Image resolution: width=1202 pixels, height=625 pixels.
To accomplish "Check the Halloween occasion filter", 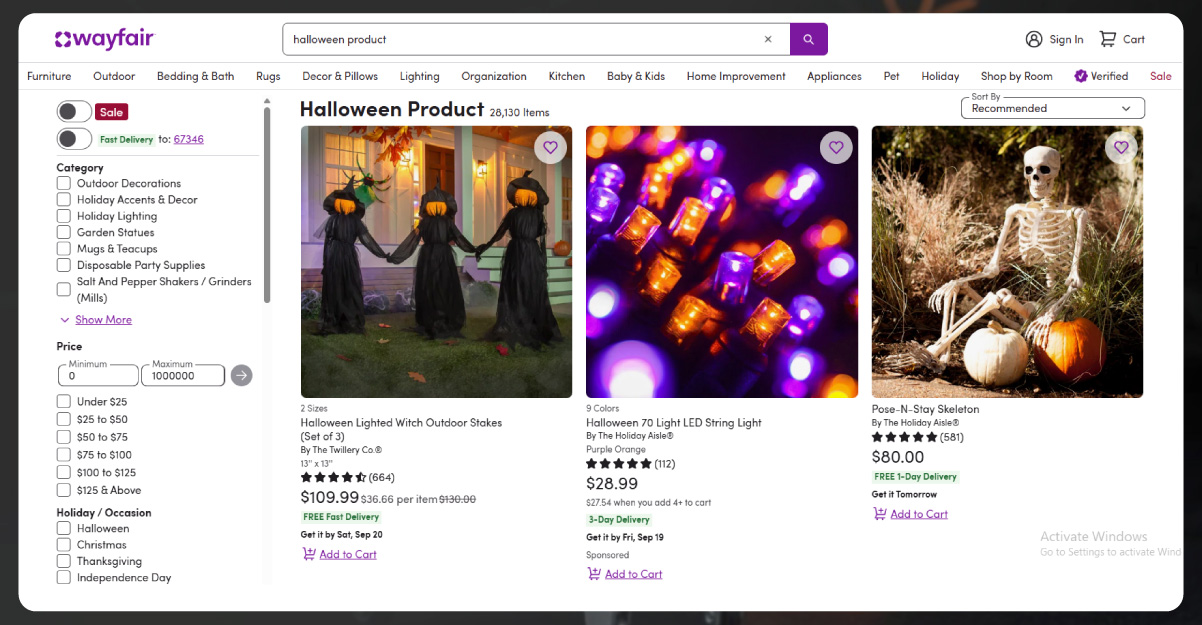I will point(62,528).
